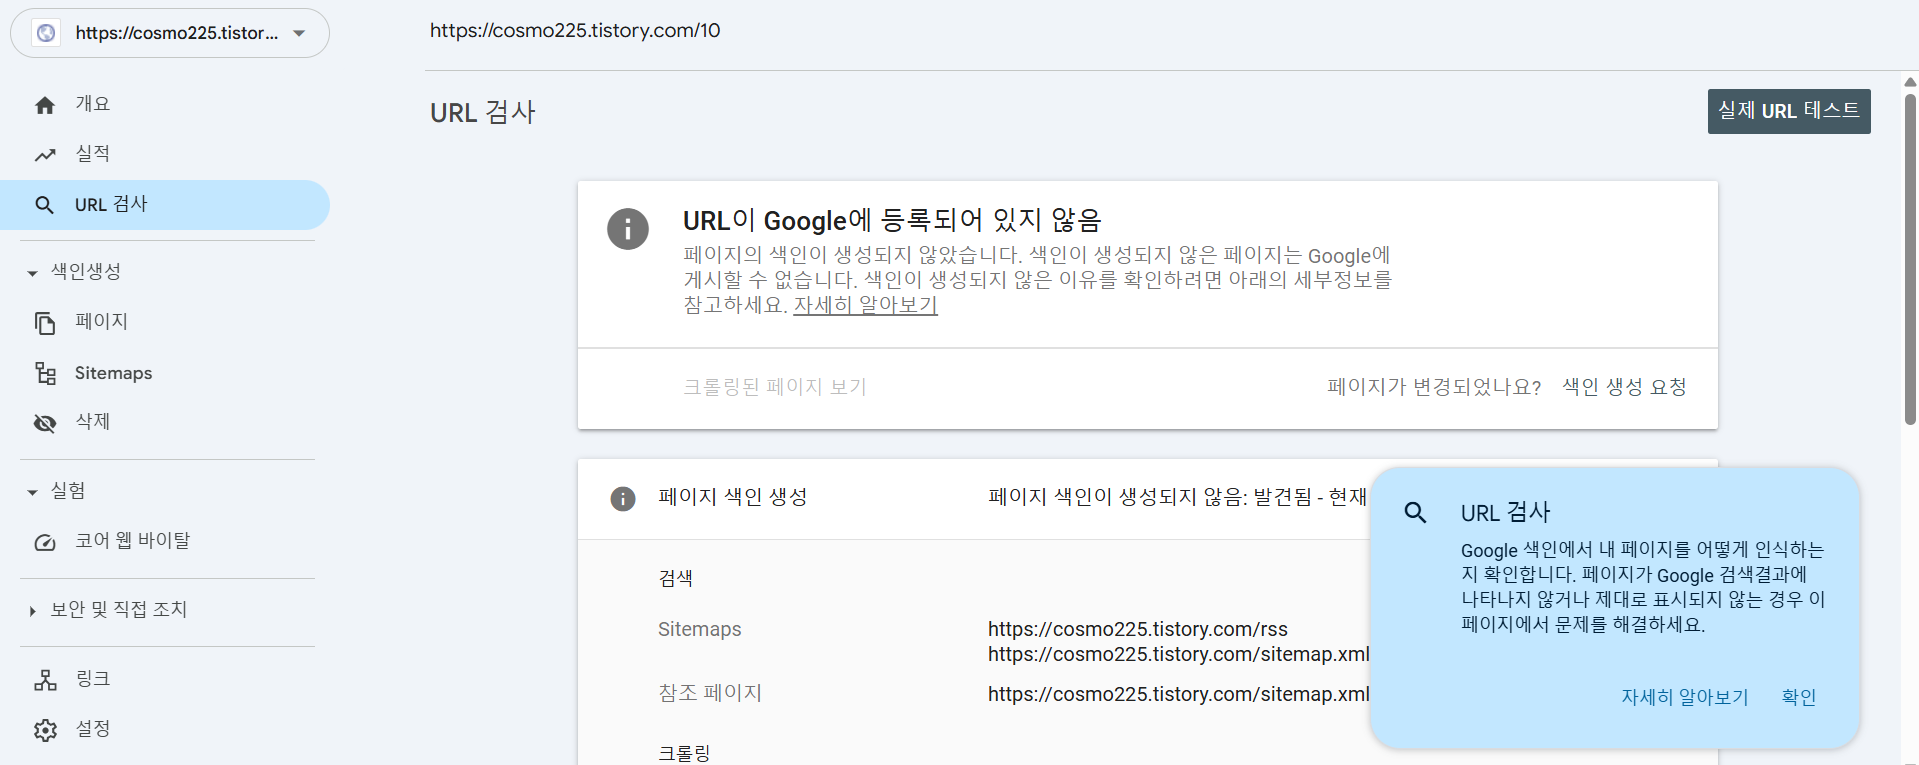Click 크롤링된 페이지 보기
This screenshot has width=1919, height=765.
pyautogui.click(x=775, y=387)
